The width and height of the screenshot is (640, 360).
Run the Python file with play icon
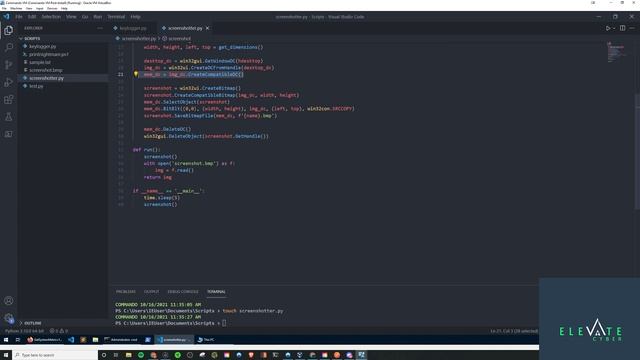coord(608,28)
